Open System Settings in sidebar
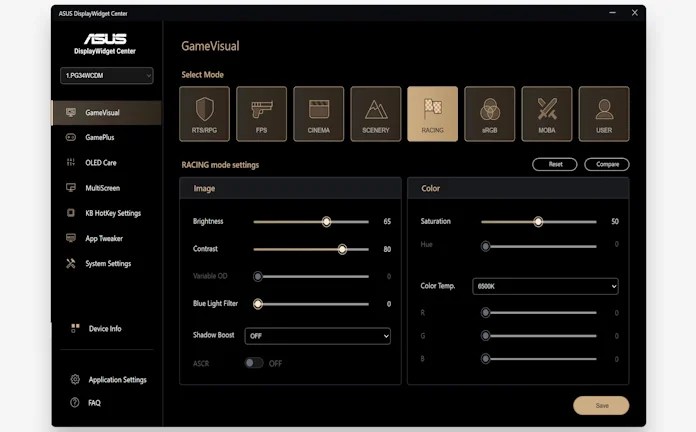The width and height of the screenshot is (696, 432). coord(107,264)
